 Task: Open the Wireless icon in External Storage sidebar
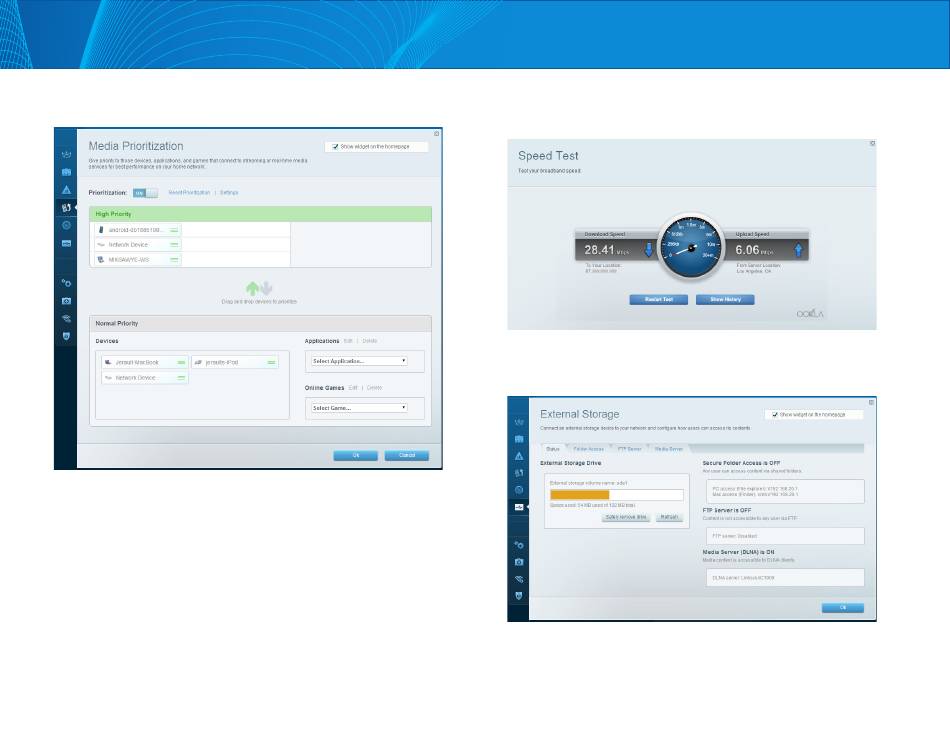519,578
